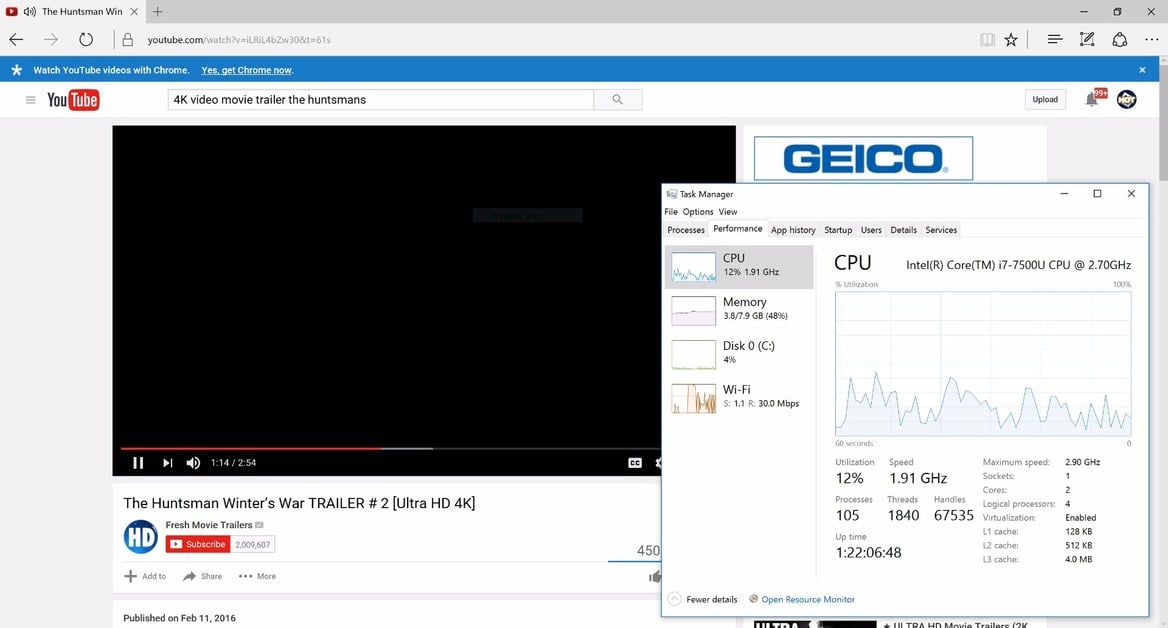Skip to the next video
Image resolution: width=1168 pixels, height=628 pixels.
click(x=168, y=463)
